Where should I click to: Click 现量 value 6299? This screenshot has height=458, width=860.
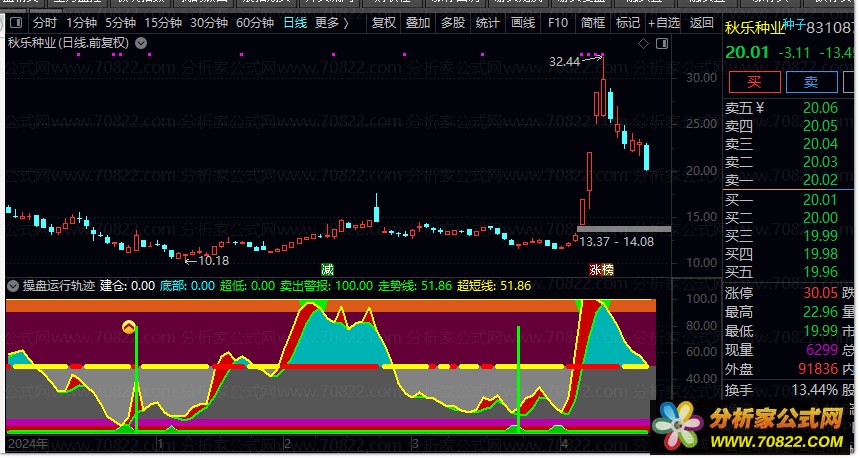coord(822,350)
